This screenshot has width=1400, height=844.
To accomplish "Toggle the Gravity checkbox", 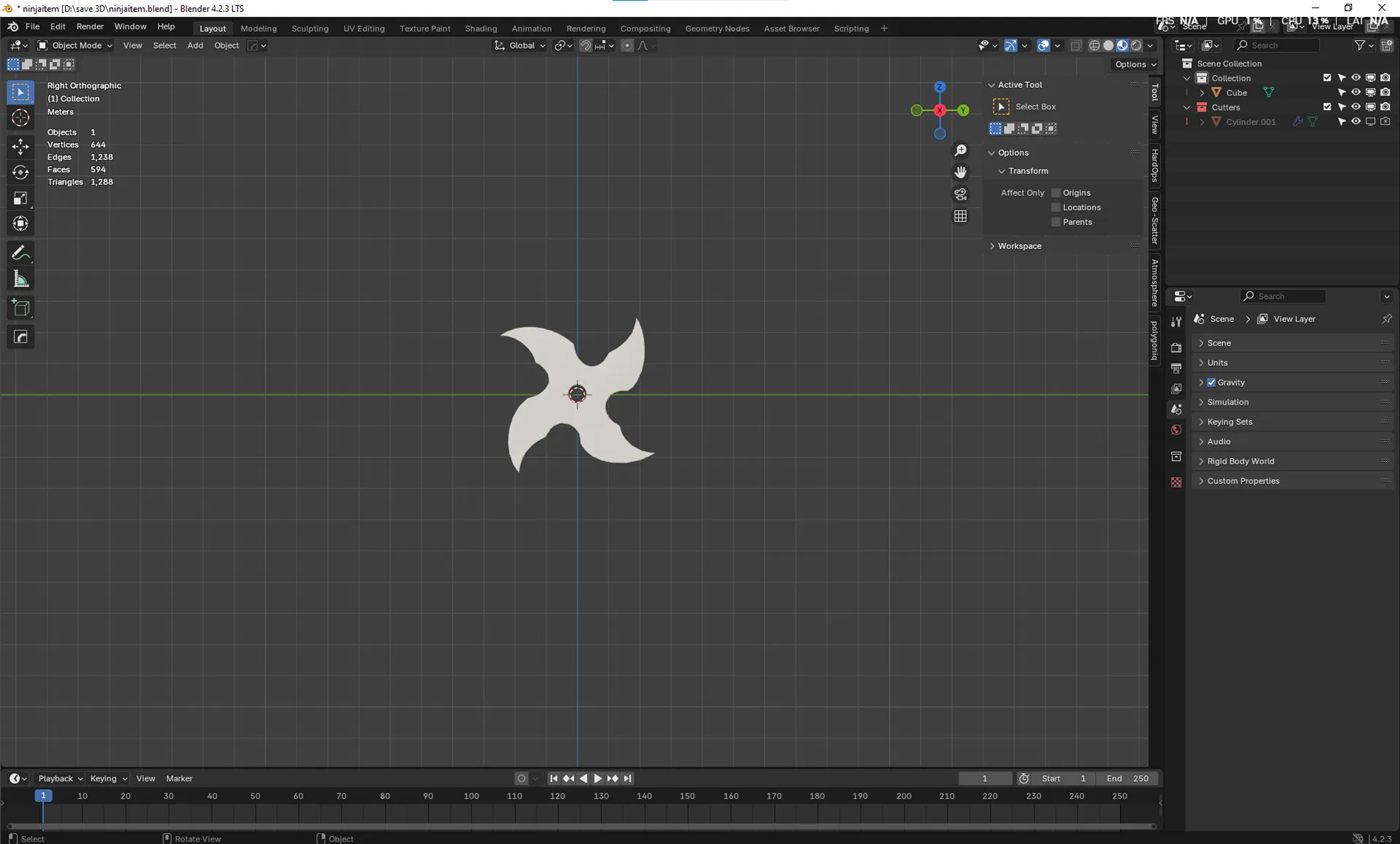I will [x=1211, y=383].
